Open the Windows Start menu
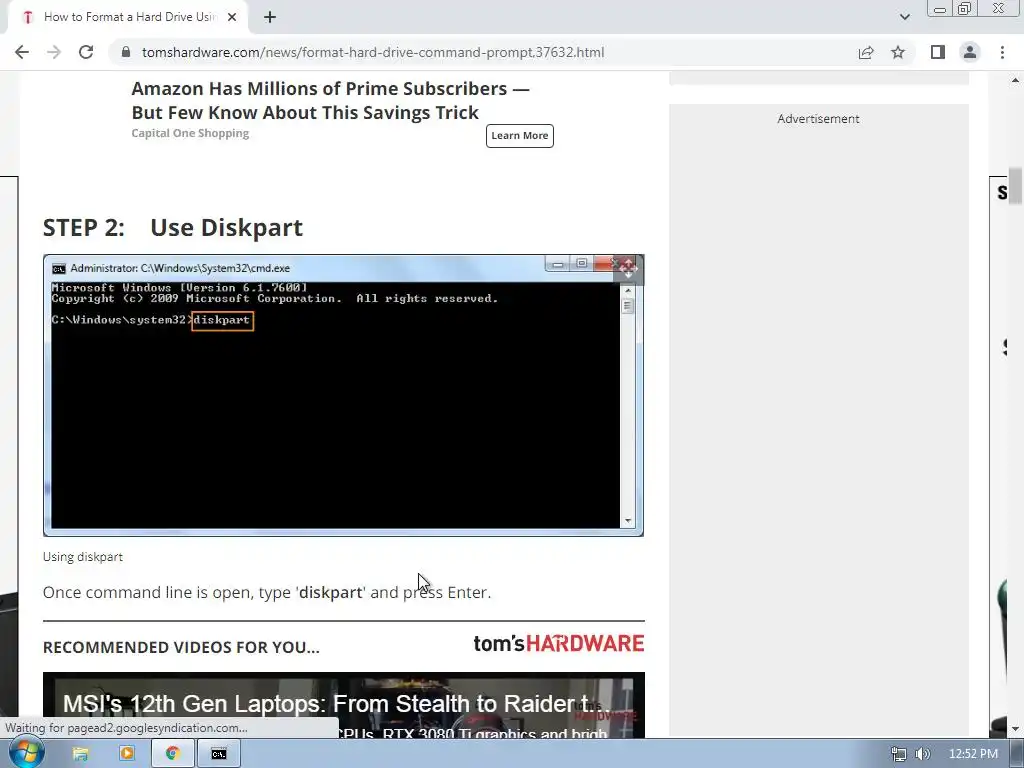Image resolution: width=1024 pixels, height=768 pixels. (26, 754)
